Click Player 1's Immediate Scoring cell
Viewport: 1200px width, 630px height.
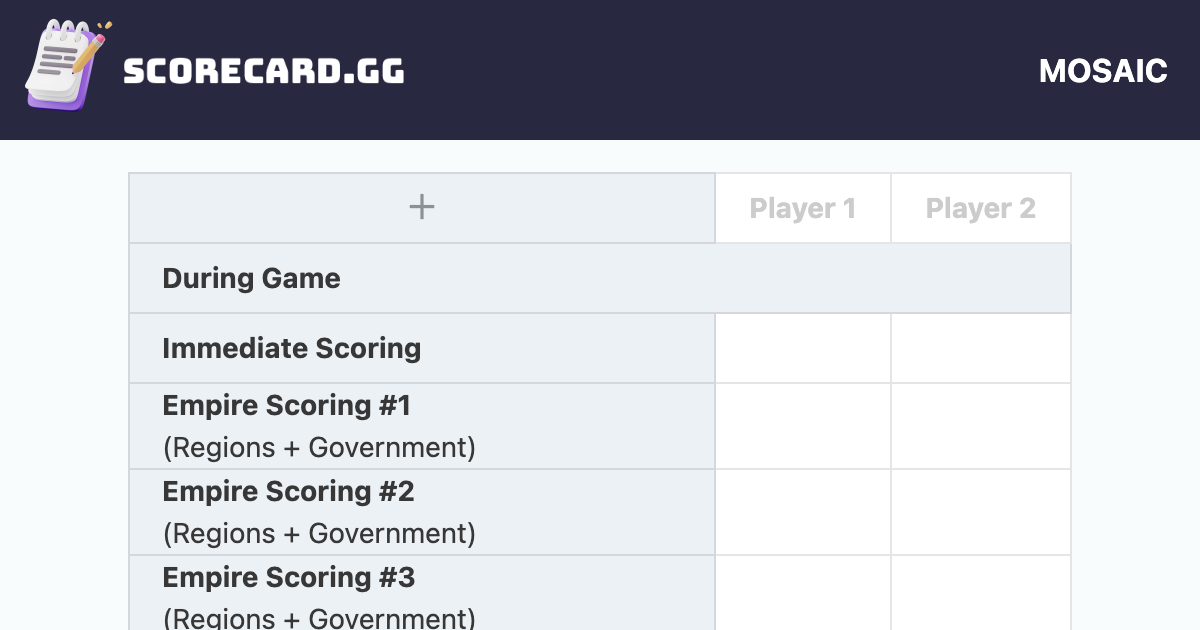click(802, 348)
